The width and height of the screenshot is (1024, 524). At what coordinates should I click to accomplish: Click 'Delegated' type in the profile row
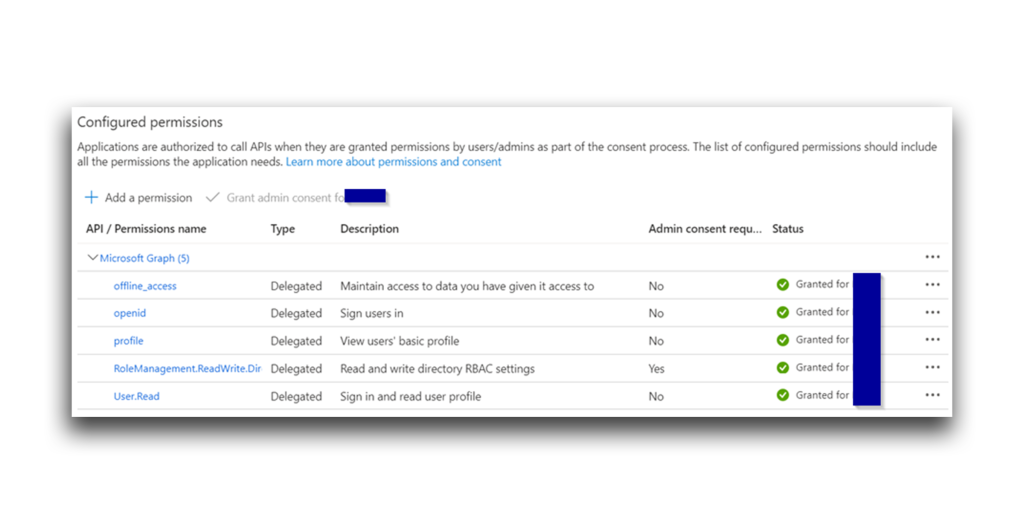point(296,341)
